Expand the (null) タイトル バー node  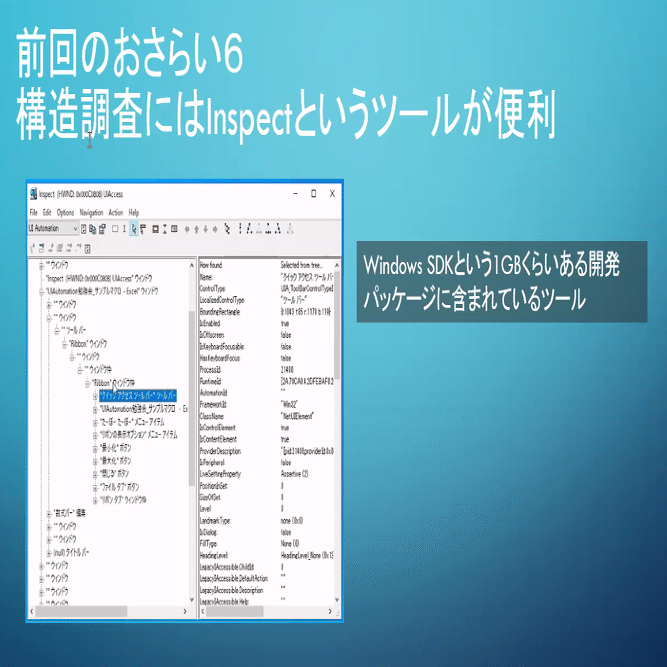(49, 553)
